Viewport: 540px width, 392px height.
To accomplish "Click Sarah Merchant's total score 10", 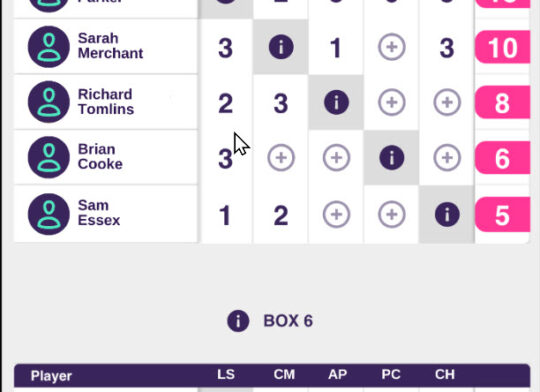I will [502, 47].
